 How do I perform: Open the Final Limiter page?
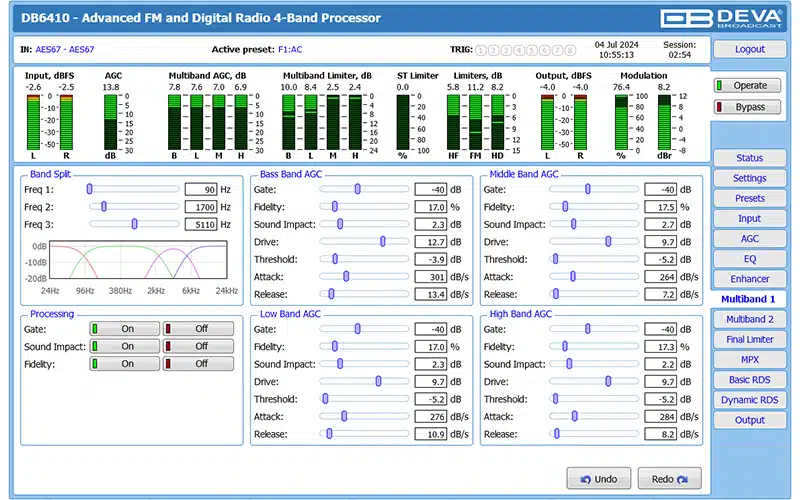(x=749, y=339)
